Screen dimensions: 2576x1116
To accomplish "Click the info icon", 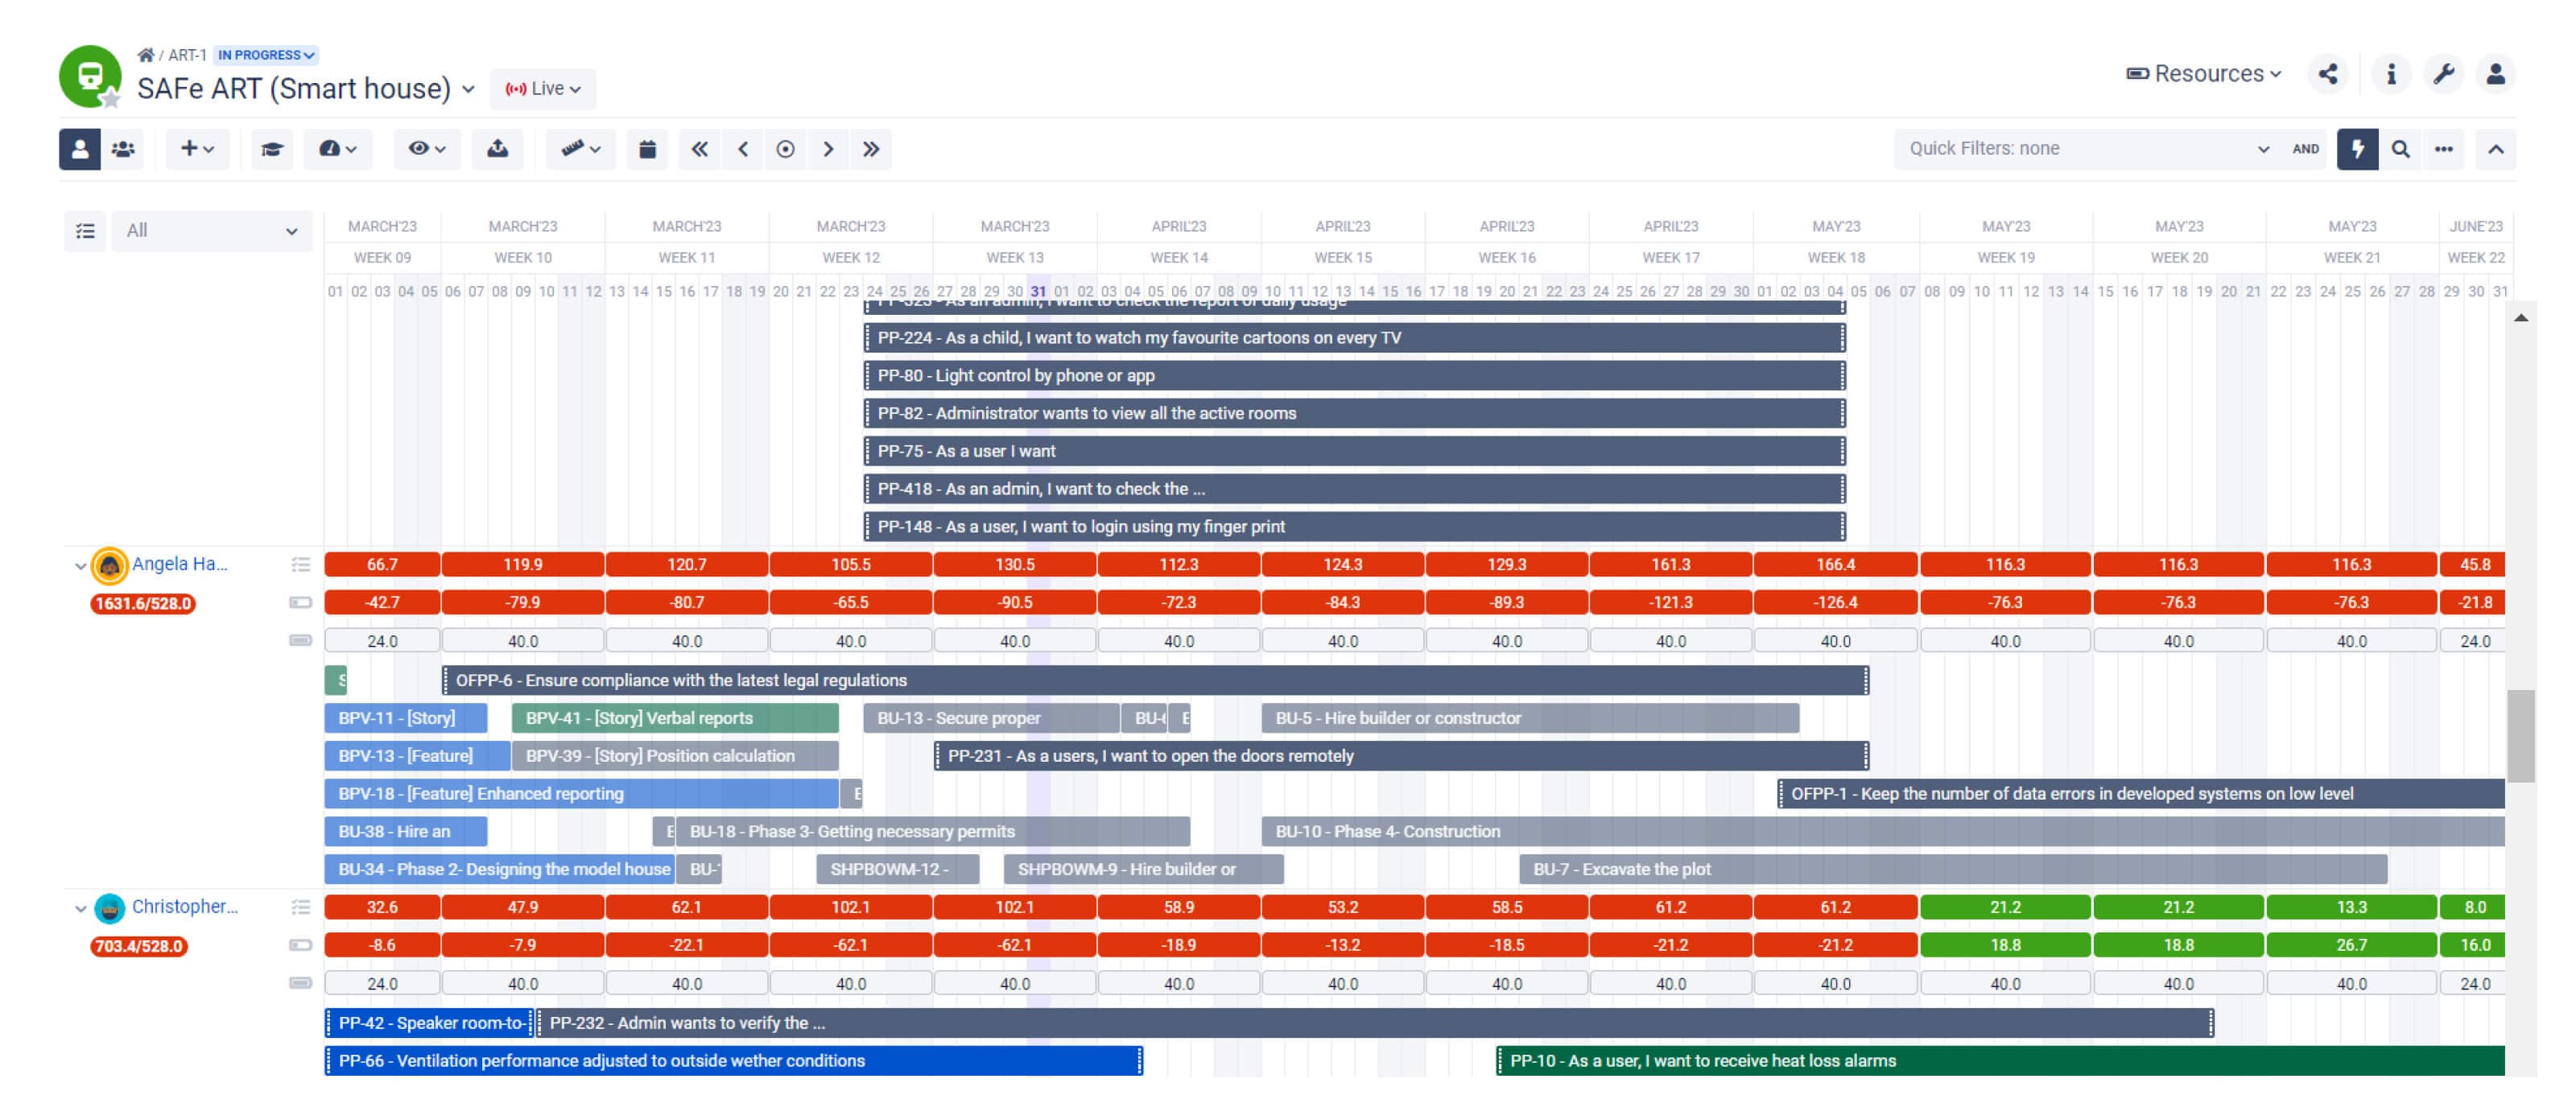I will point(2391,74).
